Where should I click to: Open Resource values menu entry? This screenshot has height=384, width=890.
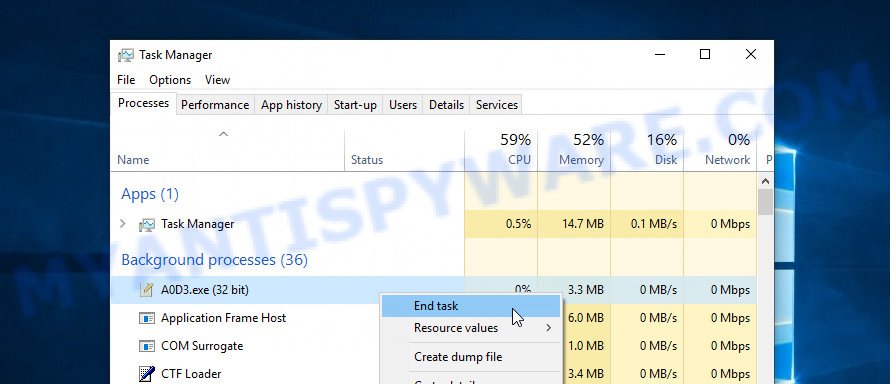[x=471, y=328]
